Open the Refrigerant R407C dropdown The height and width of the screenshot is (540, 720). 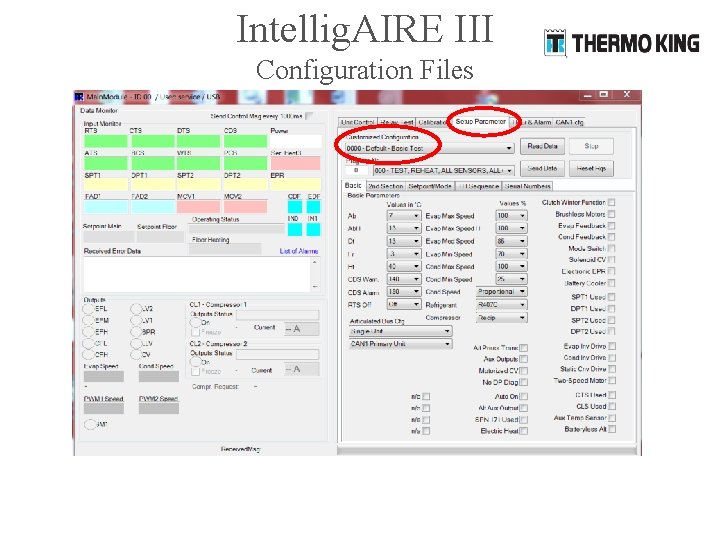coord(502,304)
